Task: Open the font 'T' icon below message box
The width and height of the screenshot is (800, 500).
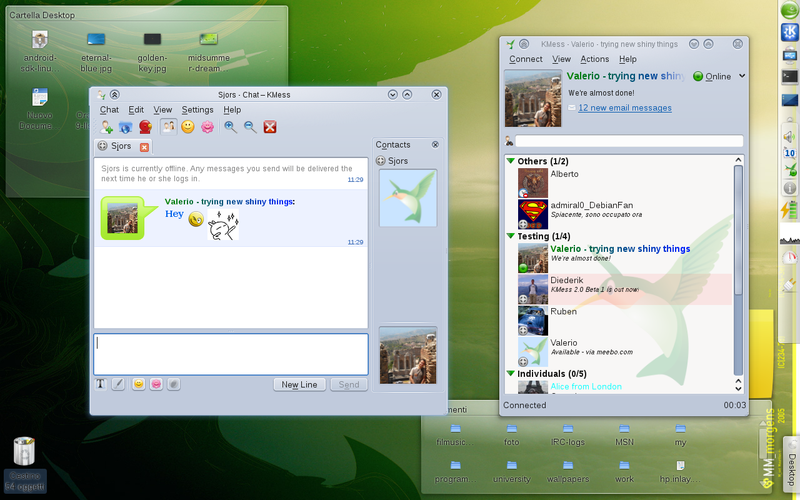Action: pyautogui.click(x=101, y=384)
